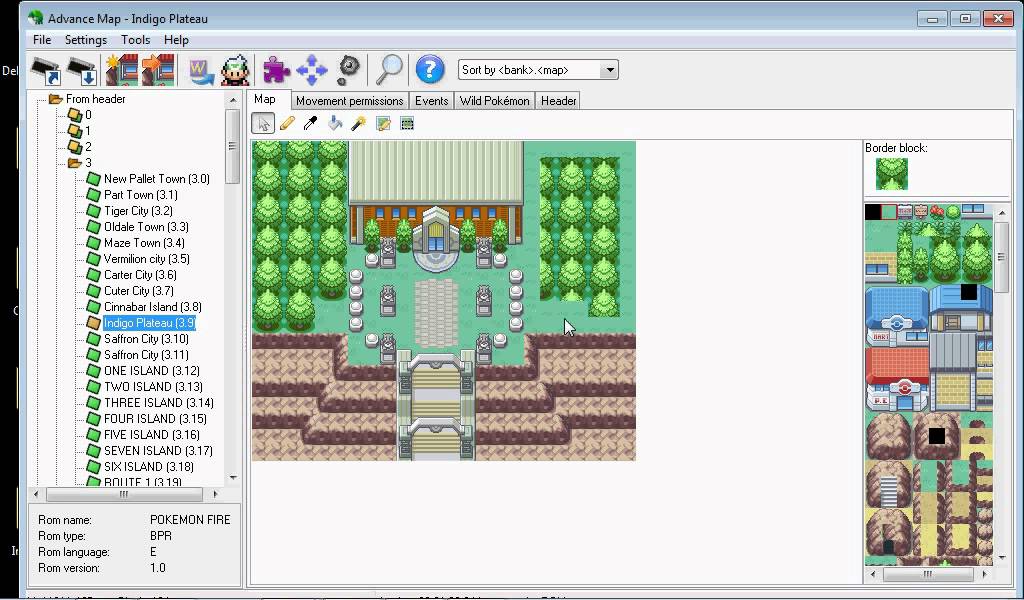Click map tree horizontal scrollbar right arrow
1024x600 pixels.
(x=216, y=494)
